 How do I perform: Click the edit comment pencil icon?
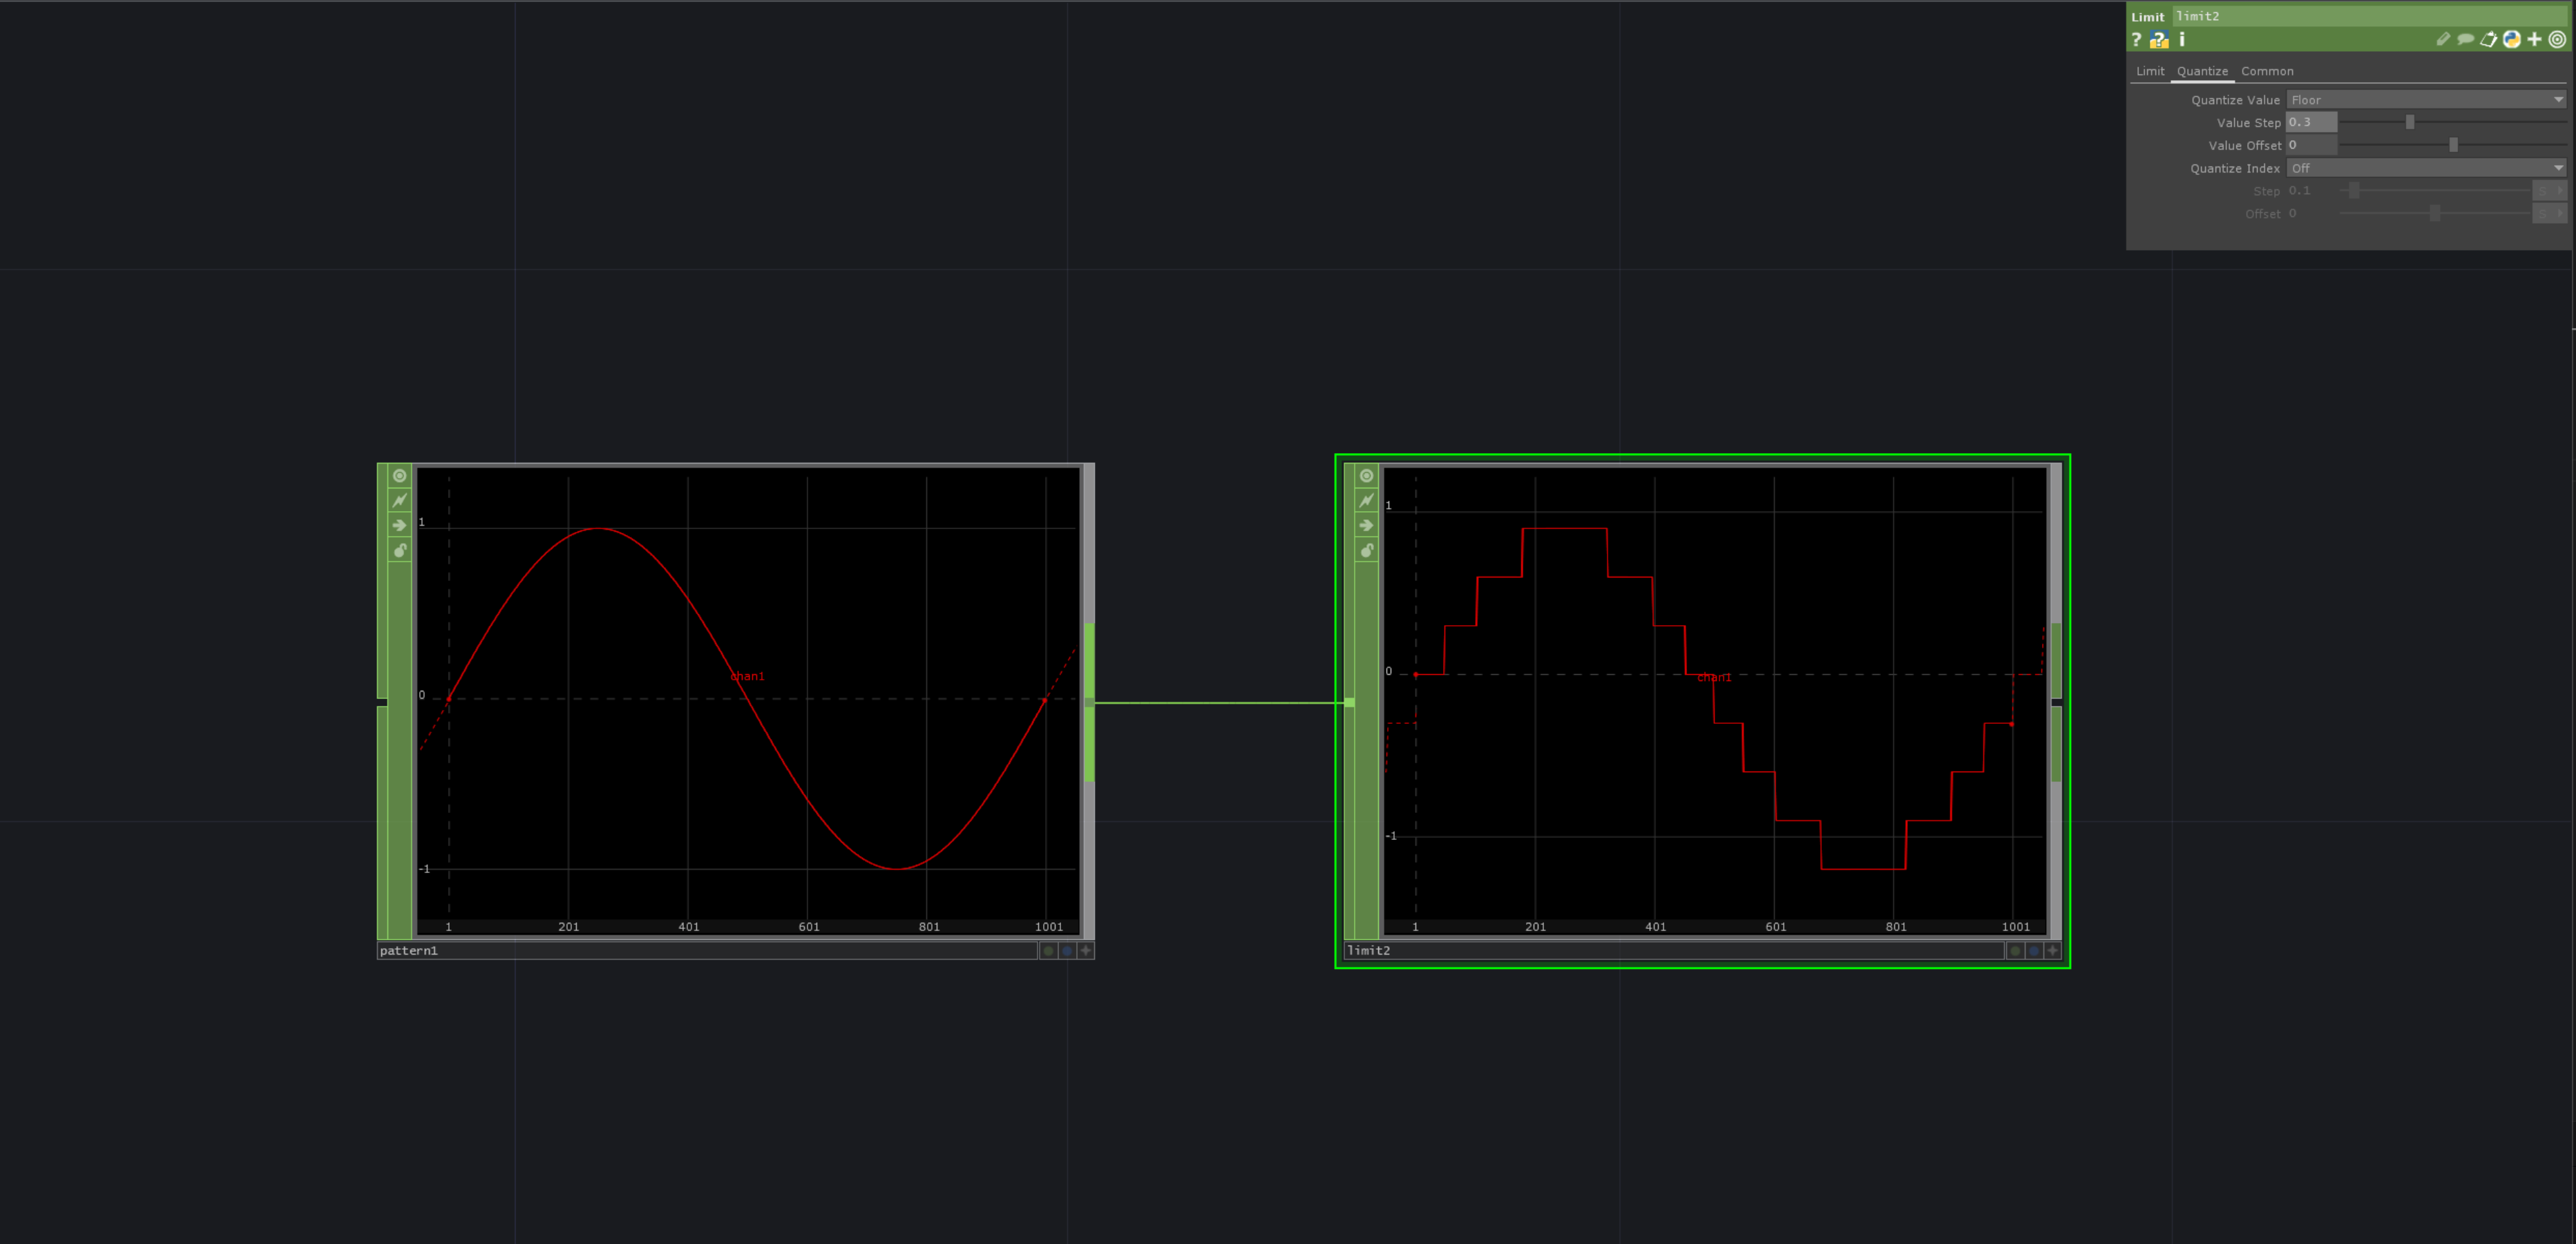point(2443,39)
